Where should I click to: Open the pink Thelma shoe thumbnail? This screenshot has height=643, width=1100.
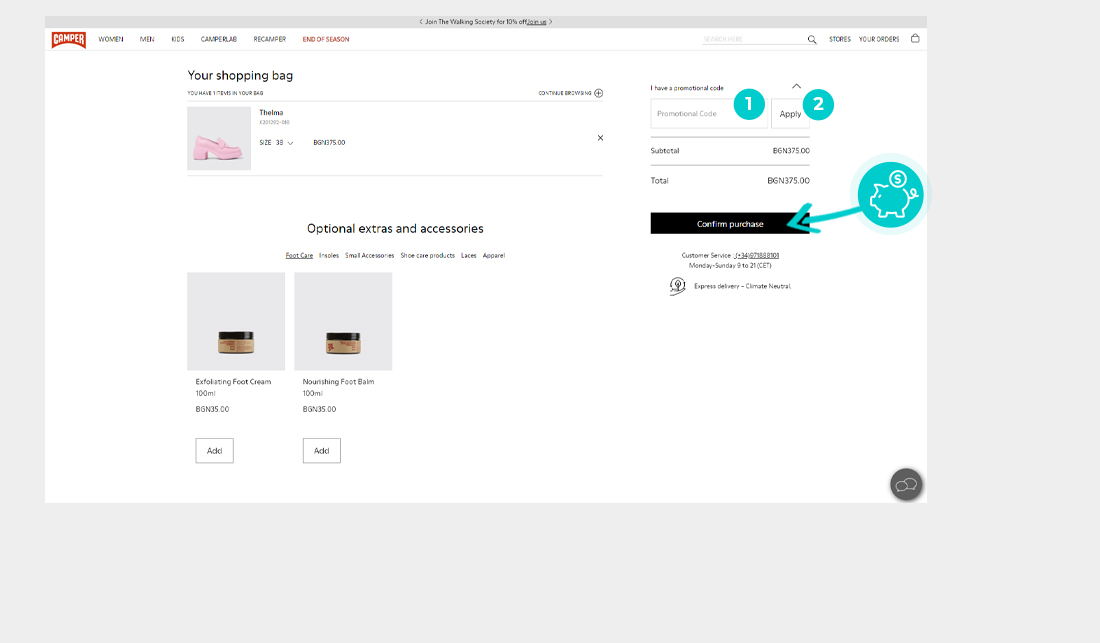219,138
